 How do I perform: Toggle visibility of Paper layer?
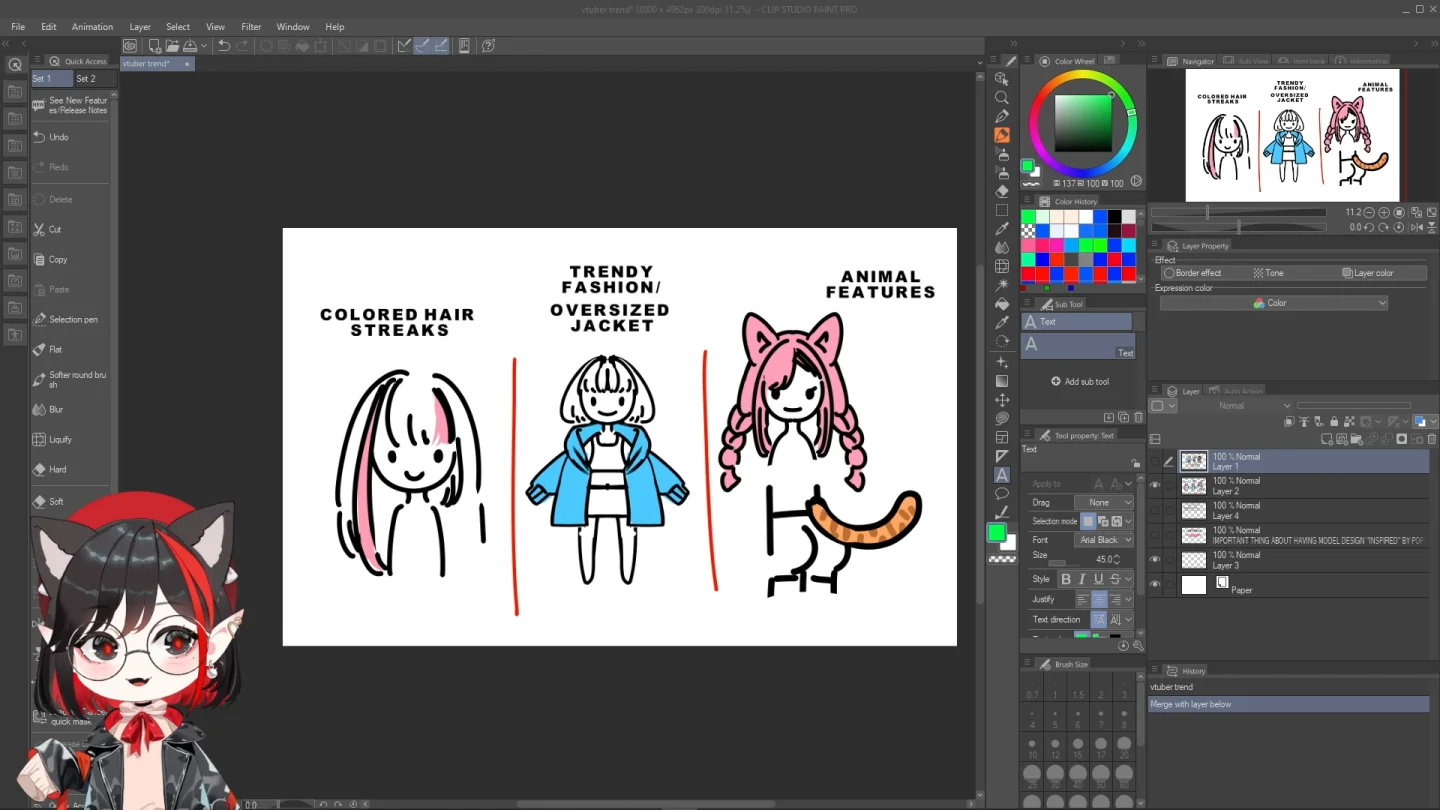click(x=1155, y=585)
